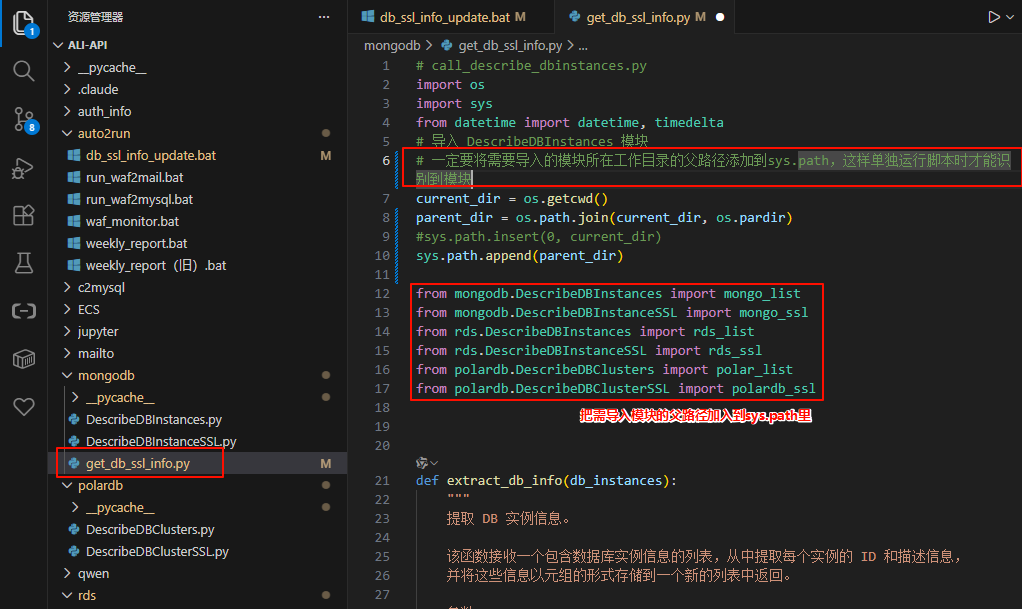Click the Run Python file play button

tap(994, 17)
